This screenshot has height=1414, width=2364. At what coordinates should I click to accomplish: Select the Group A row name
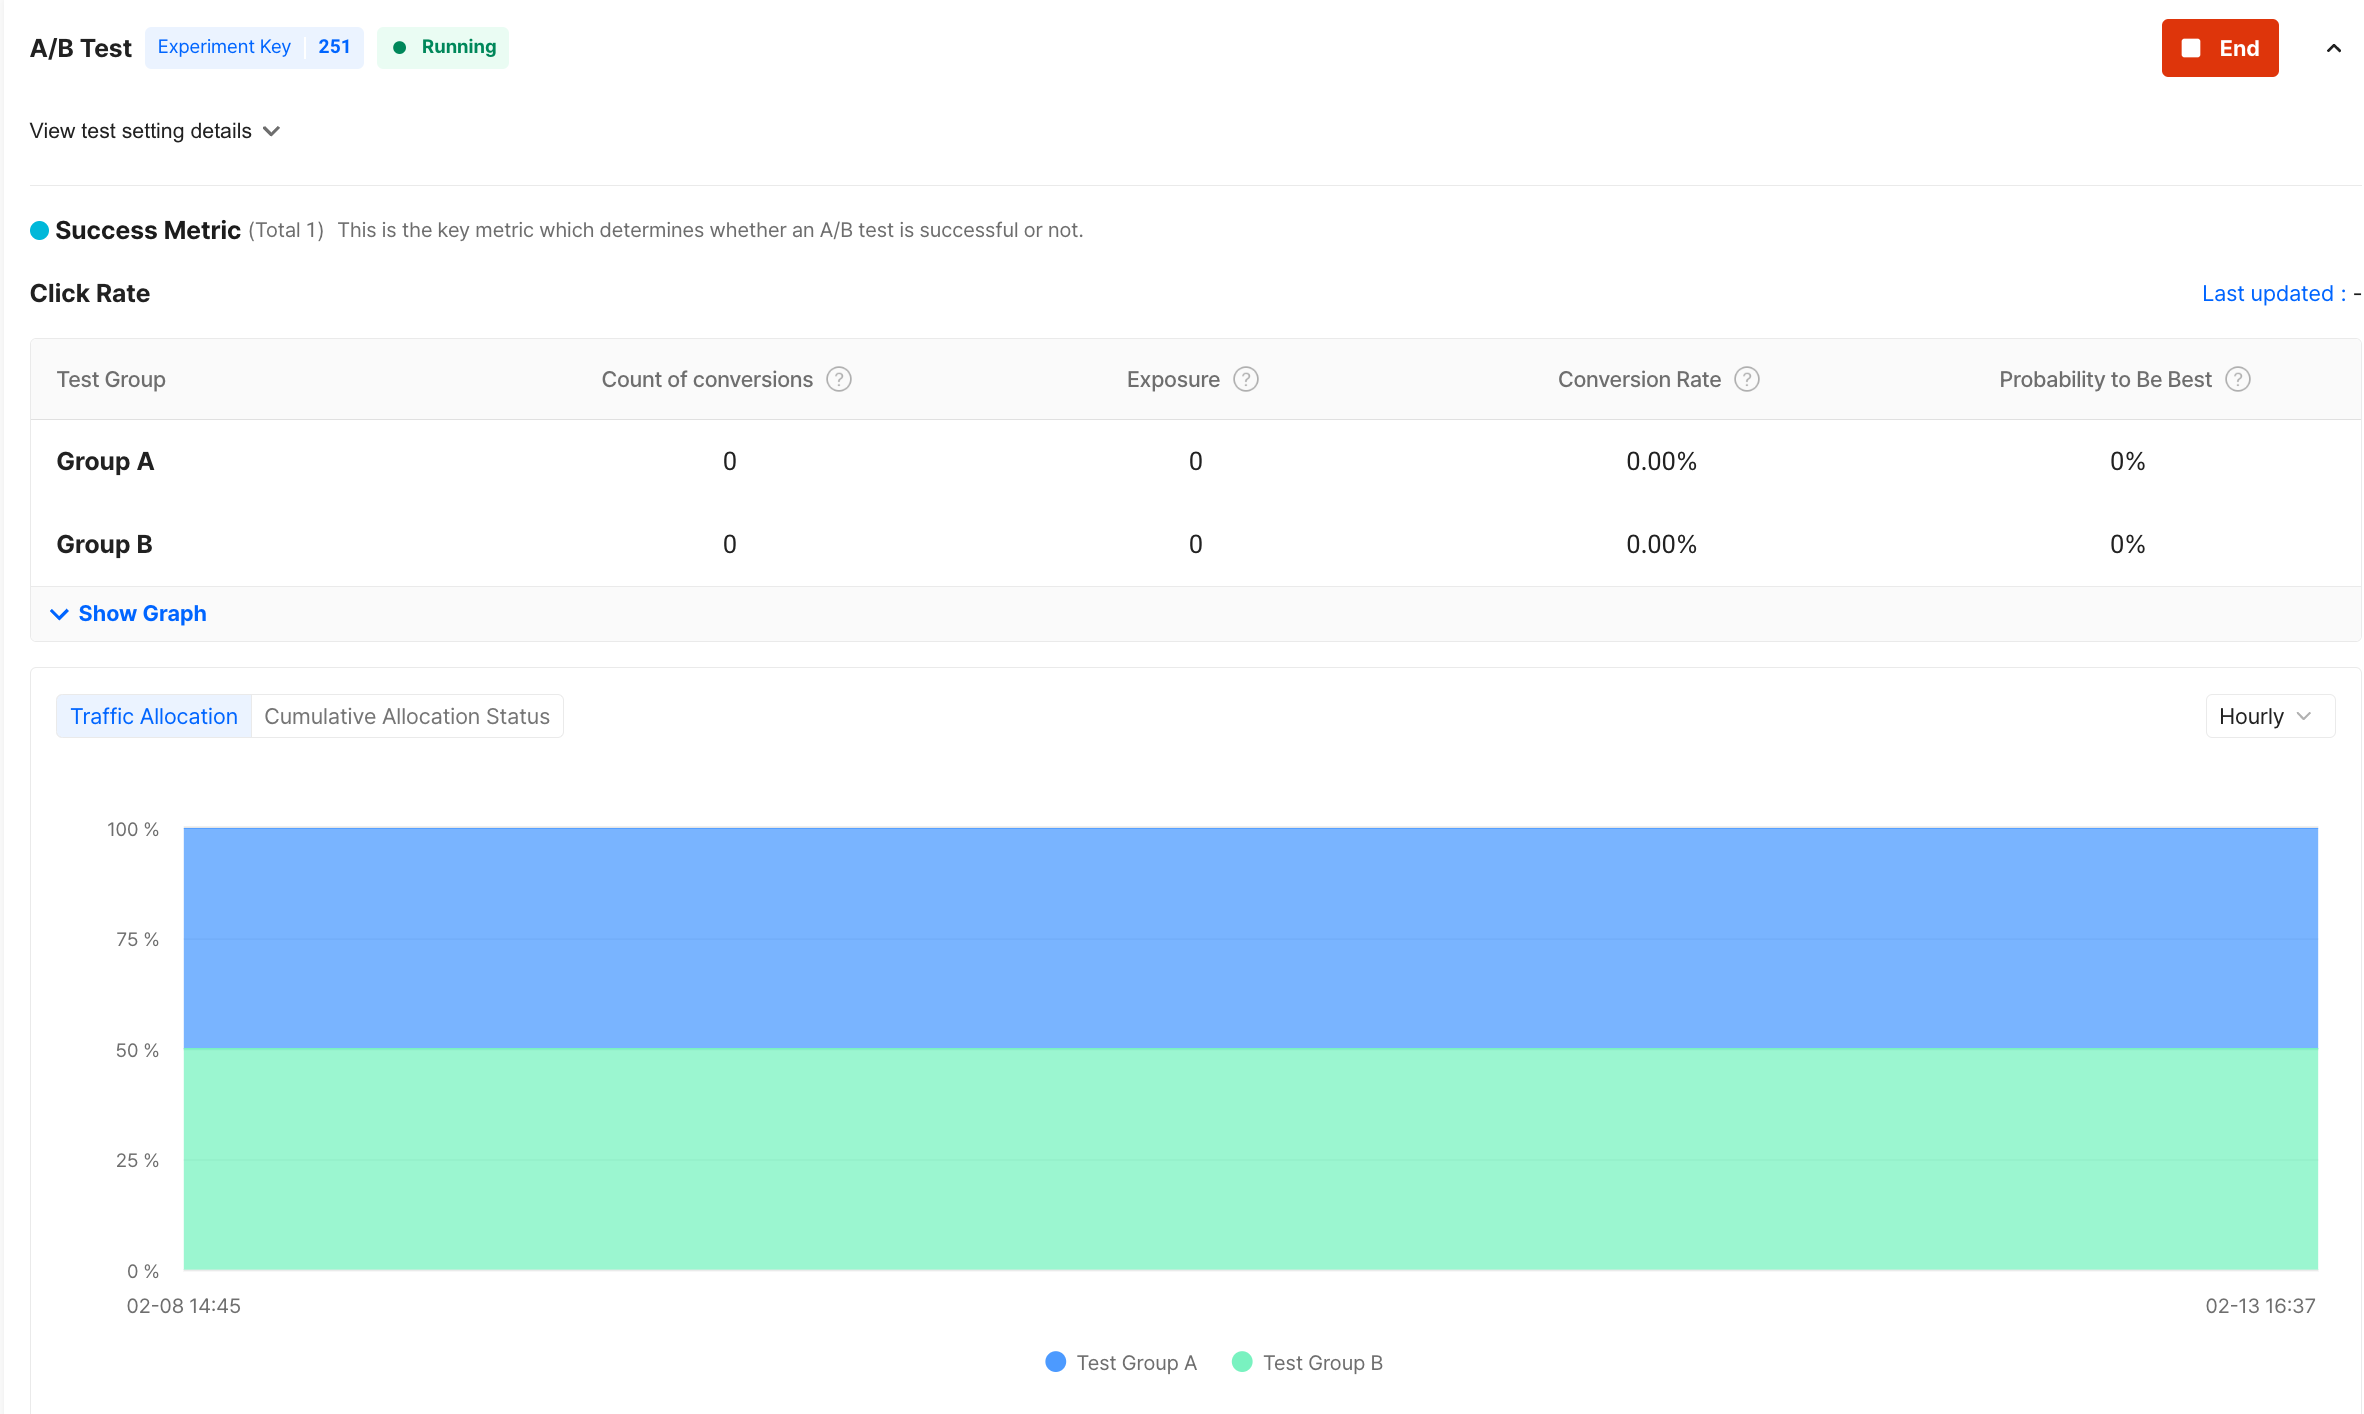(x=105, y=461)
